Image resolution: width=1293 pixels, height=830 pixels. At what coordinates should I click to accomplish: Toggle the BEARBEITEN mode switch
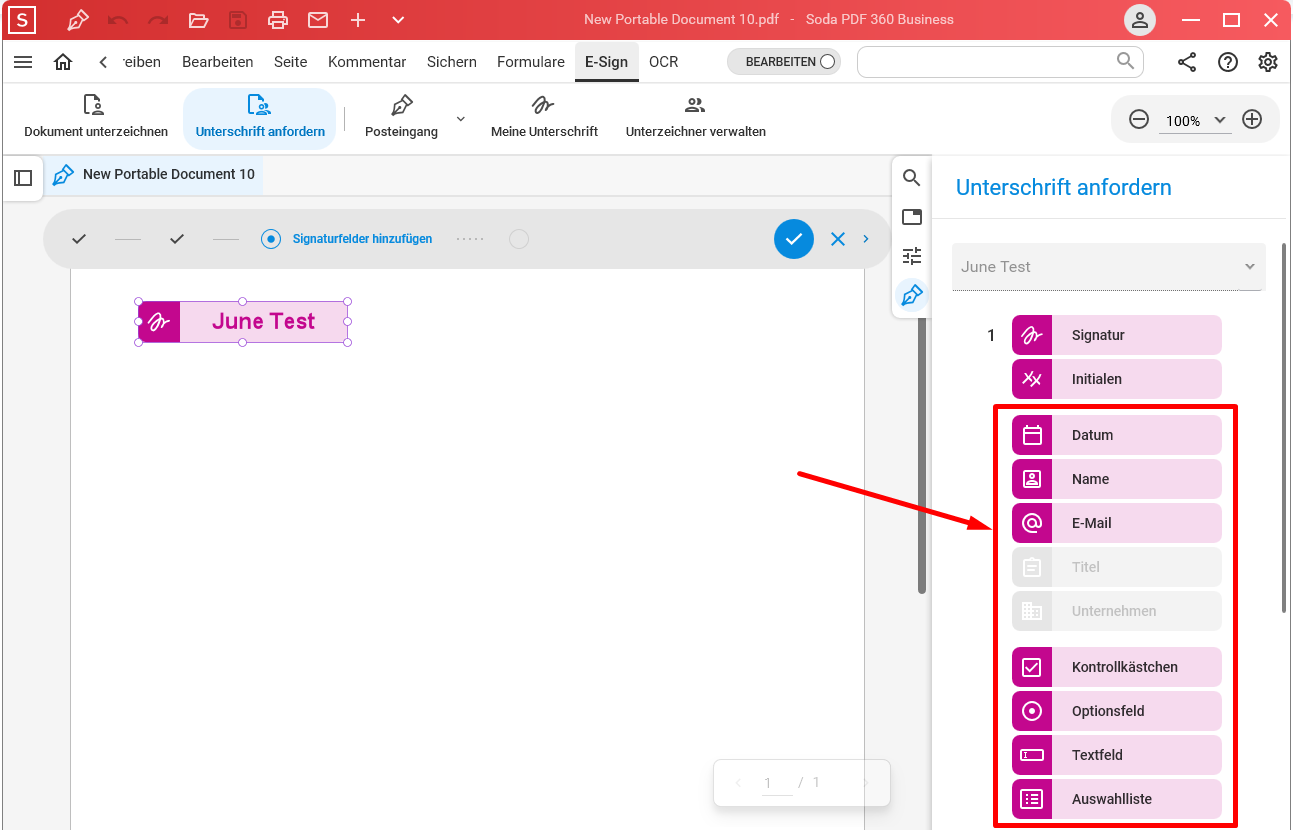pyautogui.click(x=784, y=62)
